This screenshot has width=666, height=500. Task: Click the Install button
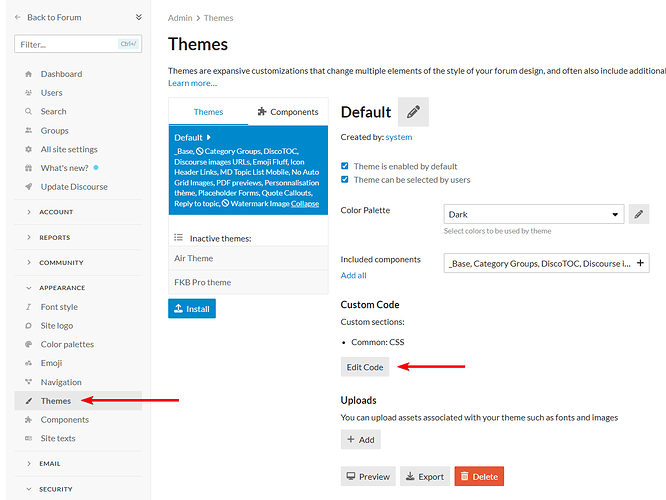coord(192,308)
